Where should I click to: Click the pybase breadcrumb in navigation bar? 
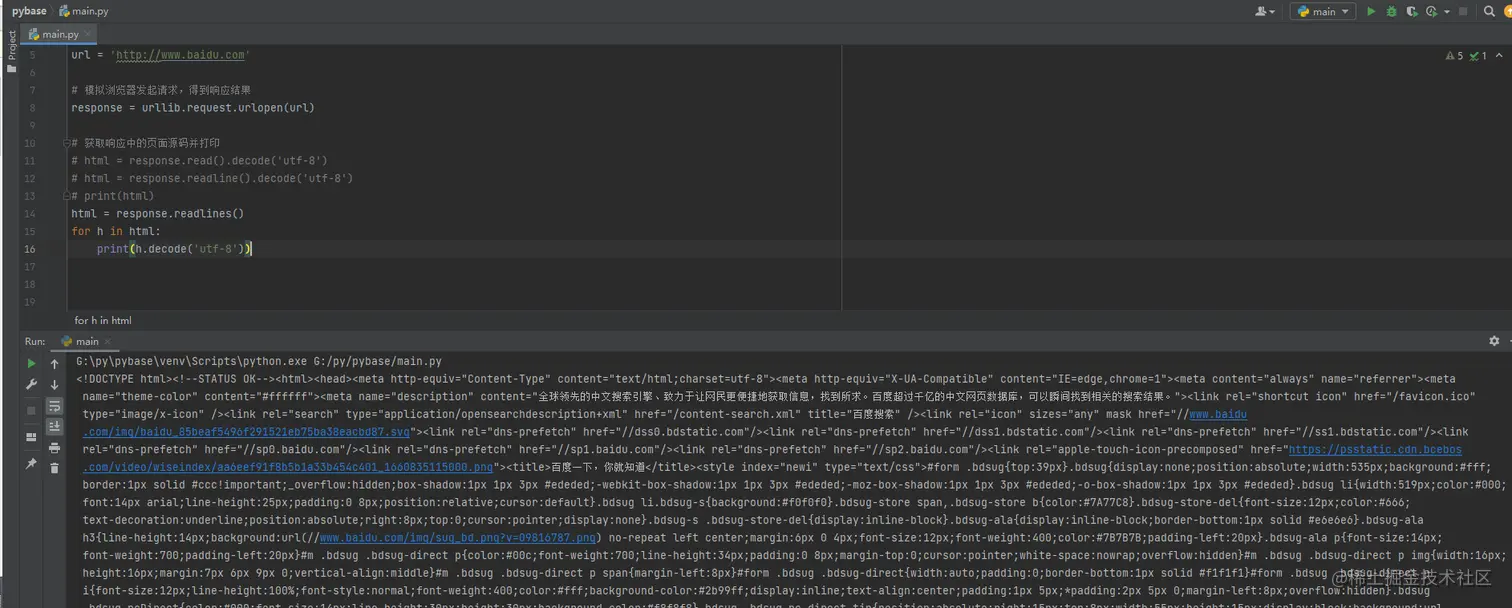click(x=29, y=11)
